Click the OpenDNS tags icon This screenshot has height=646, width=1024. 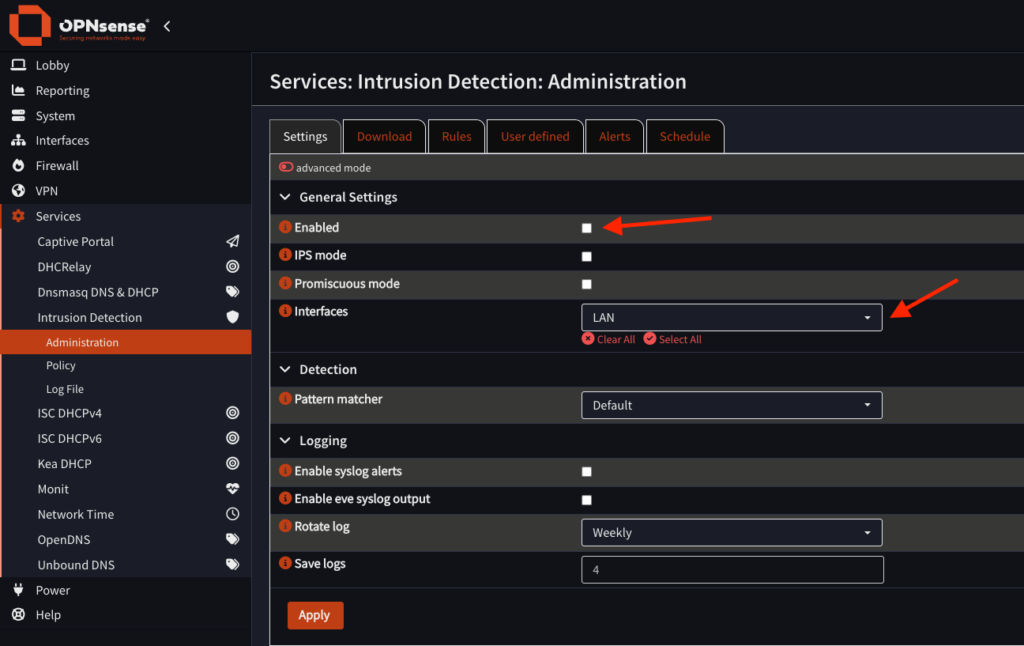[232, 539]
